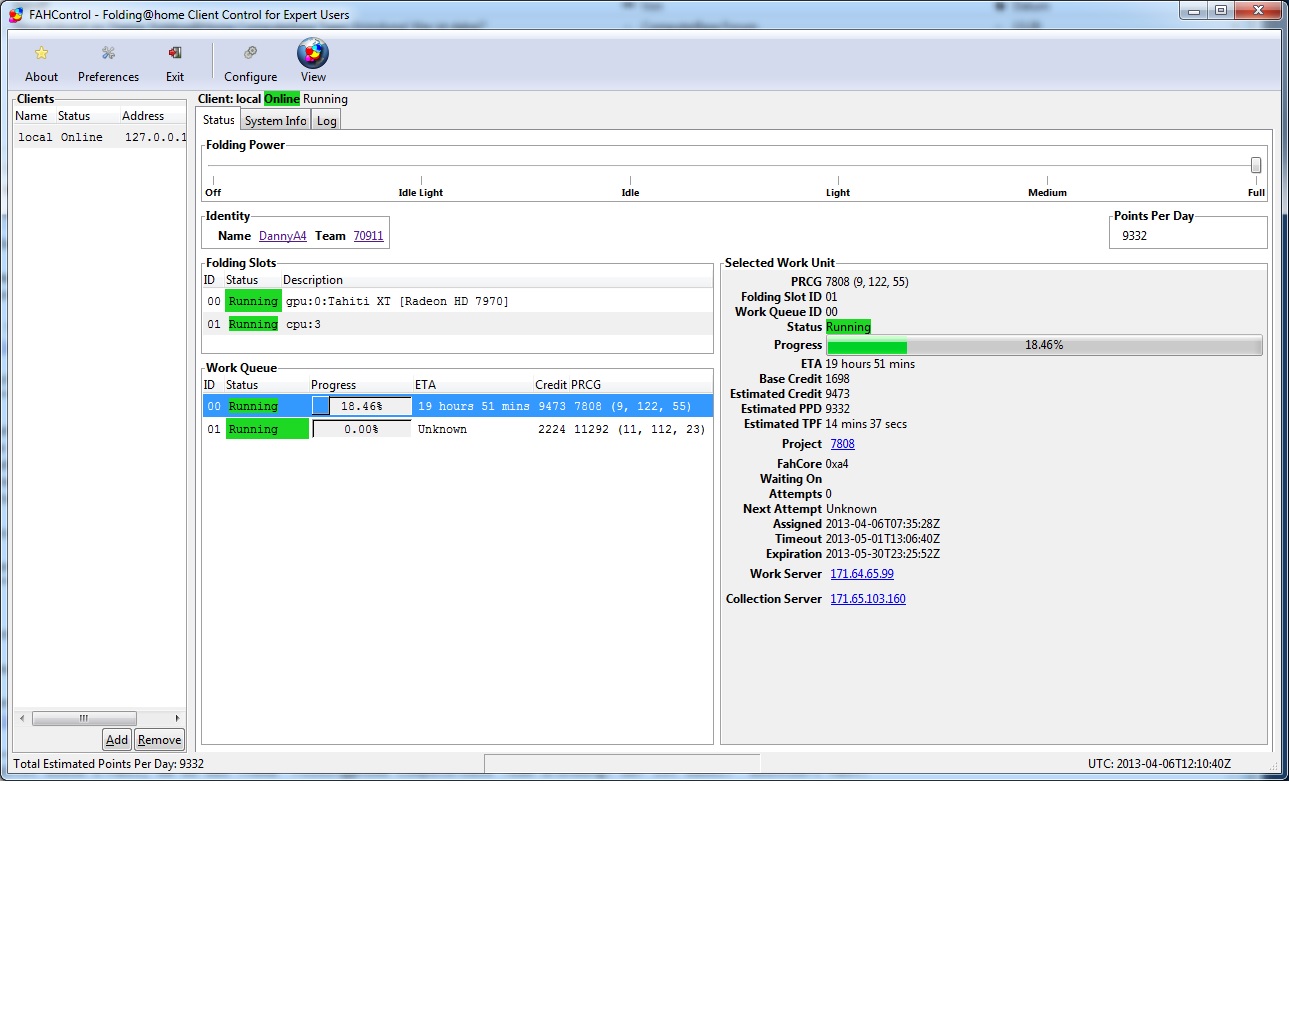Viewport: 1289px width, 1024px height.
Task: Click the clients scrollbar right arrow
Action: pyautogui.click(x=177, y=718)
